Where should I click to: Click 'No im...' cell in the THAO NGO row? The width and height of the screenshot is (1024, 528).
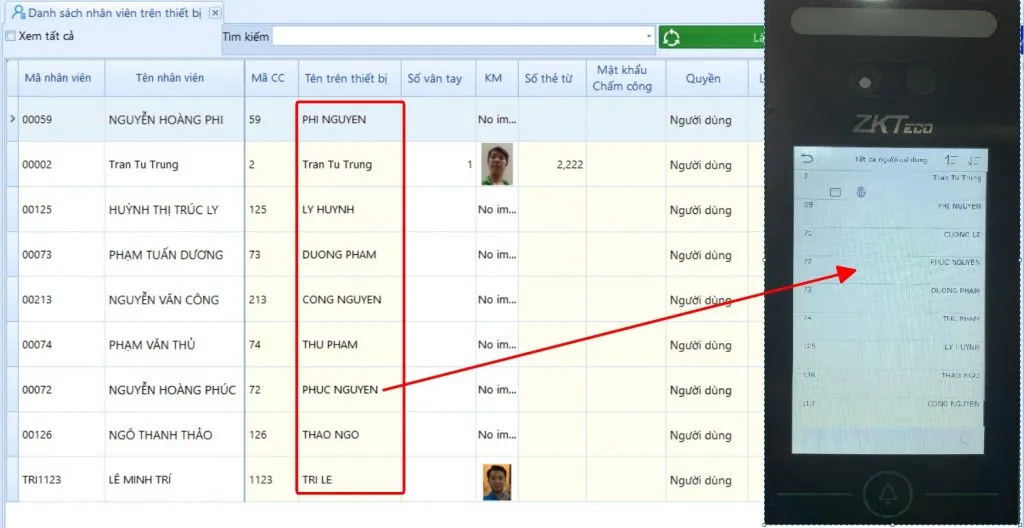497,435
